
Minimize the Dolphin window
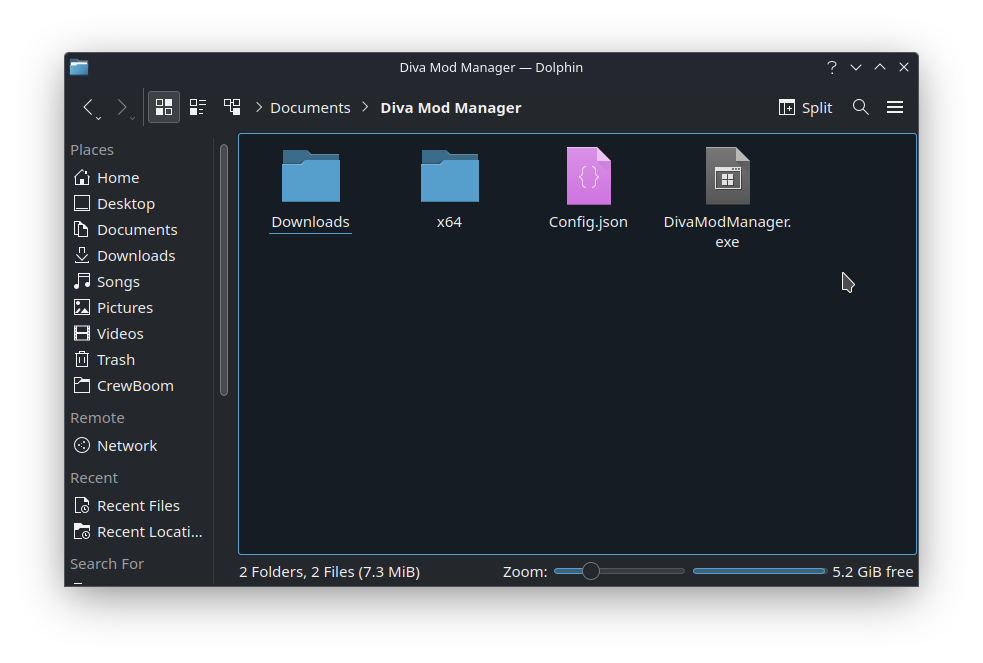point(856,67)
